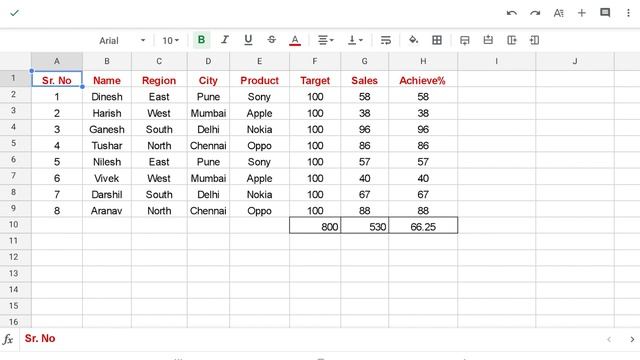Toggle italic formatting

tap(224, 40)
